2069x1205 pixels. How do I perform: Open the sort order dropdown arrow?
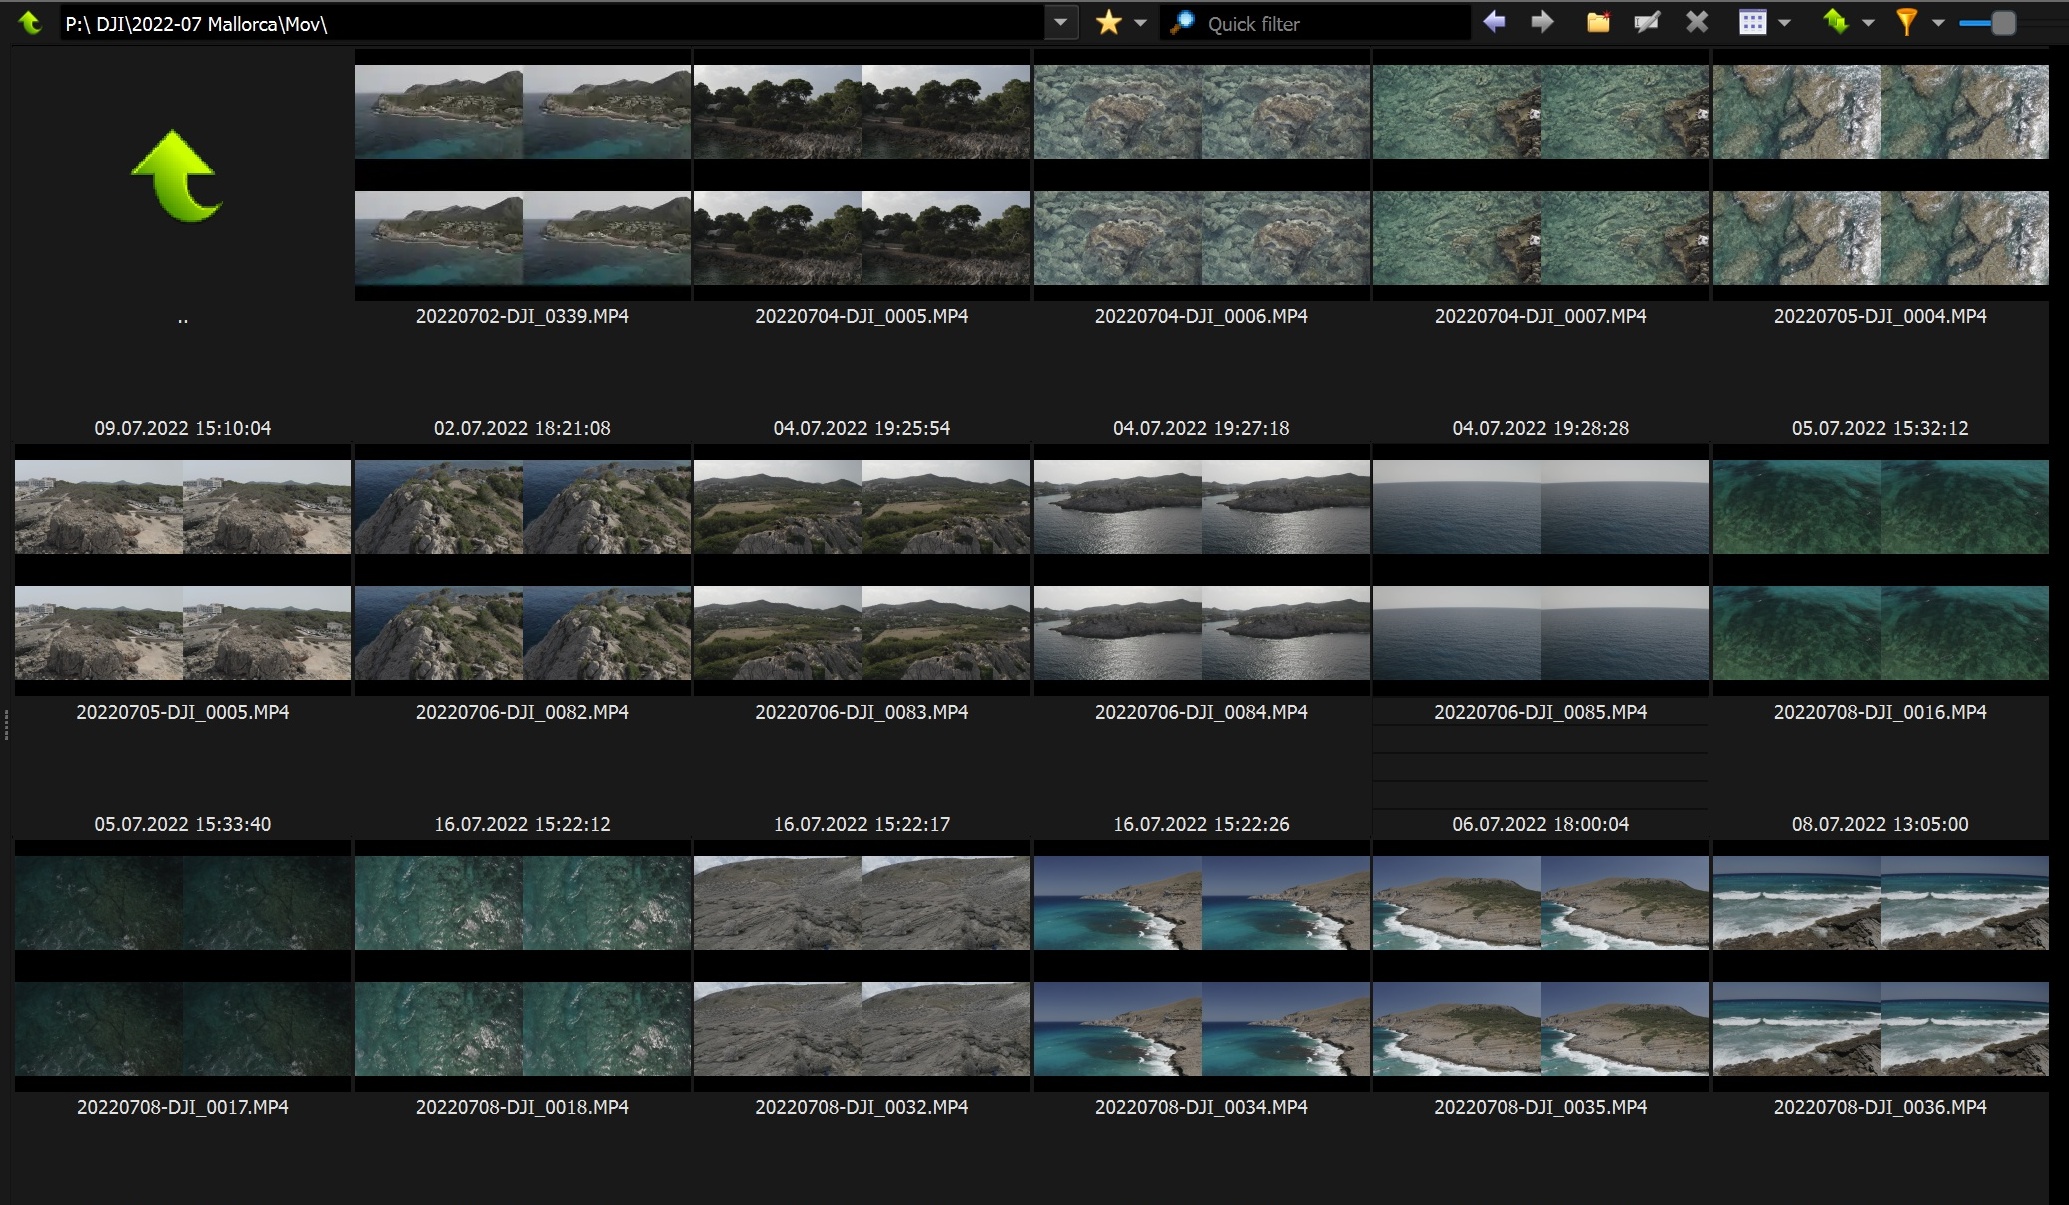tap(1867, 23)
